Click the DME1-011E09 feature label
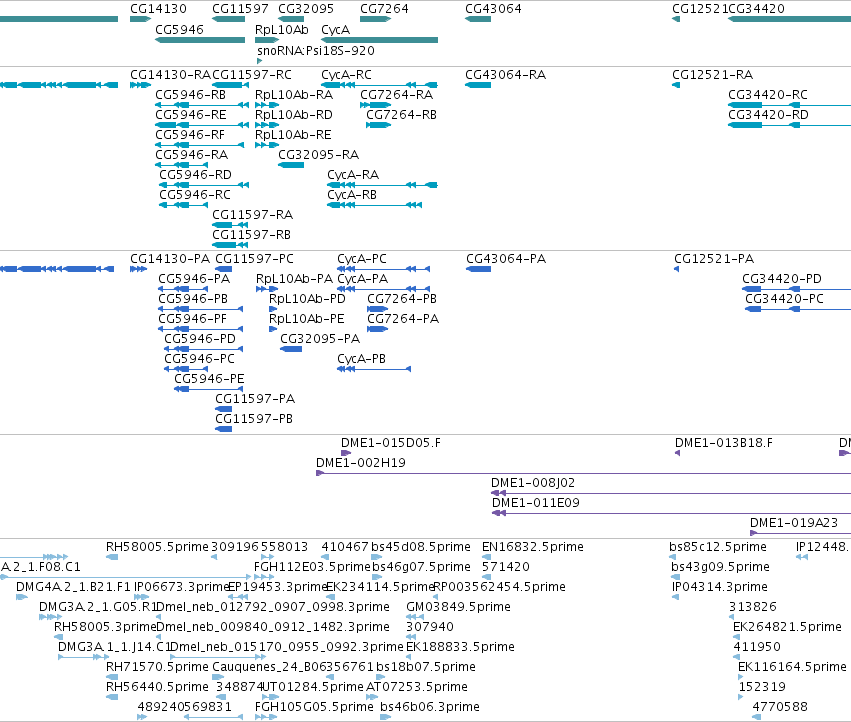This screenshot has height=722, width=851. pos(536,503)
